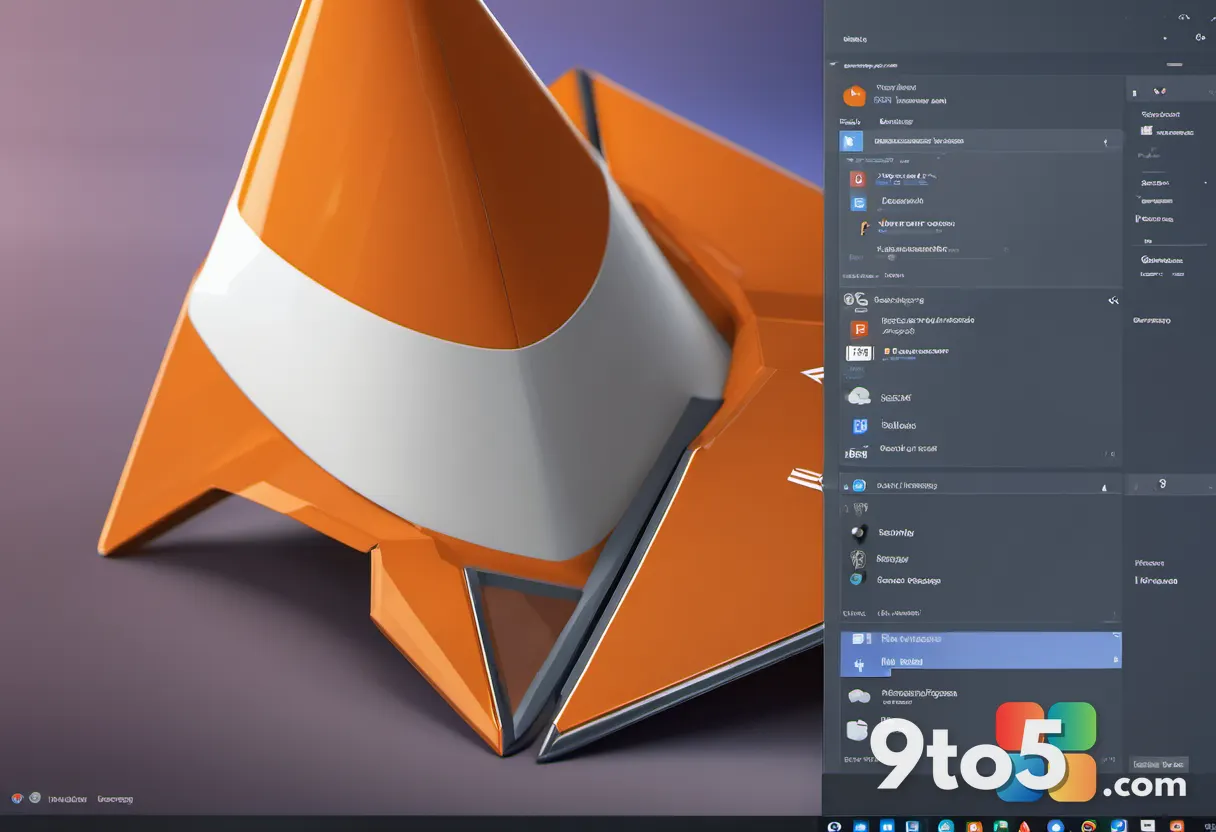Open the green icon in the taskbar
The width and height of the screenshot is (1216, 832).
pos(1001,826)
